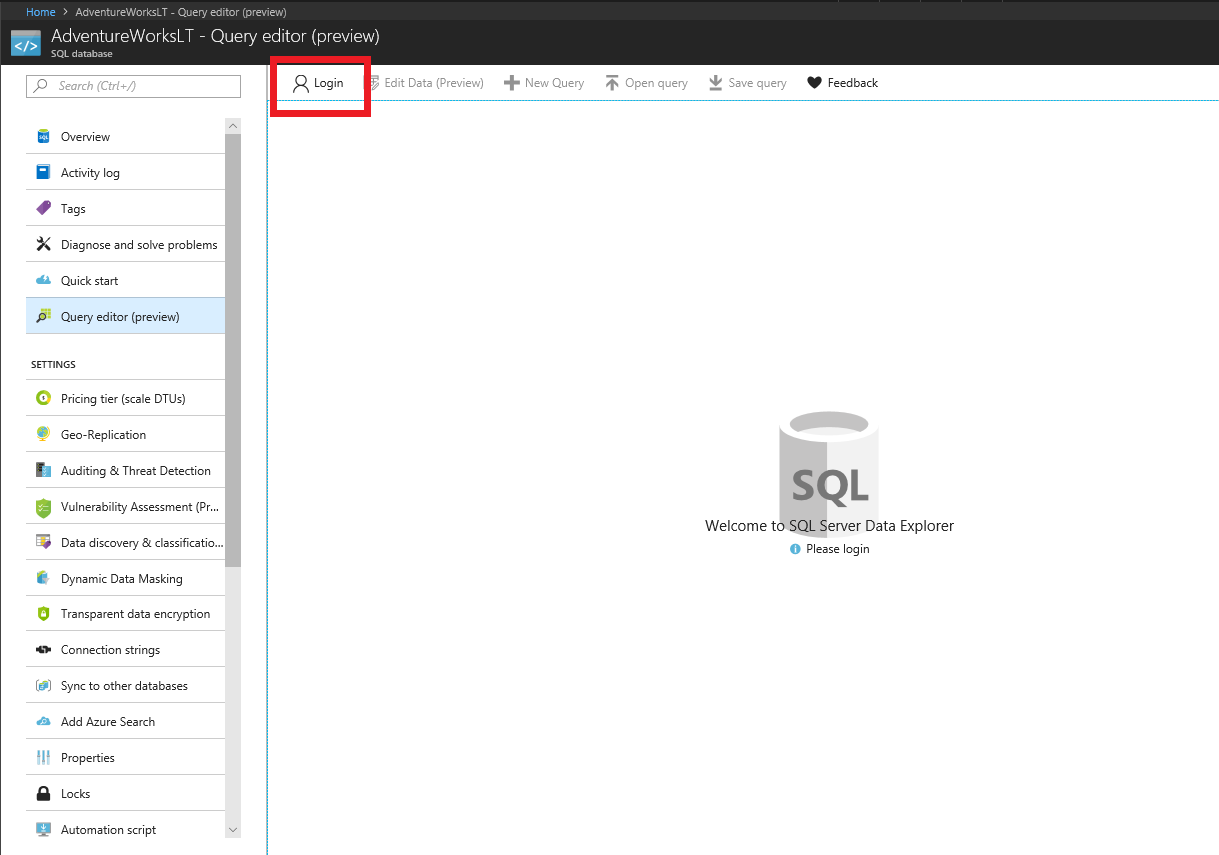This screenshot has width=1219, height=855.
Task: Click the New Query plus icon
Action: tap(511, 83)
